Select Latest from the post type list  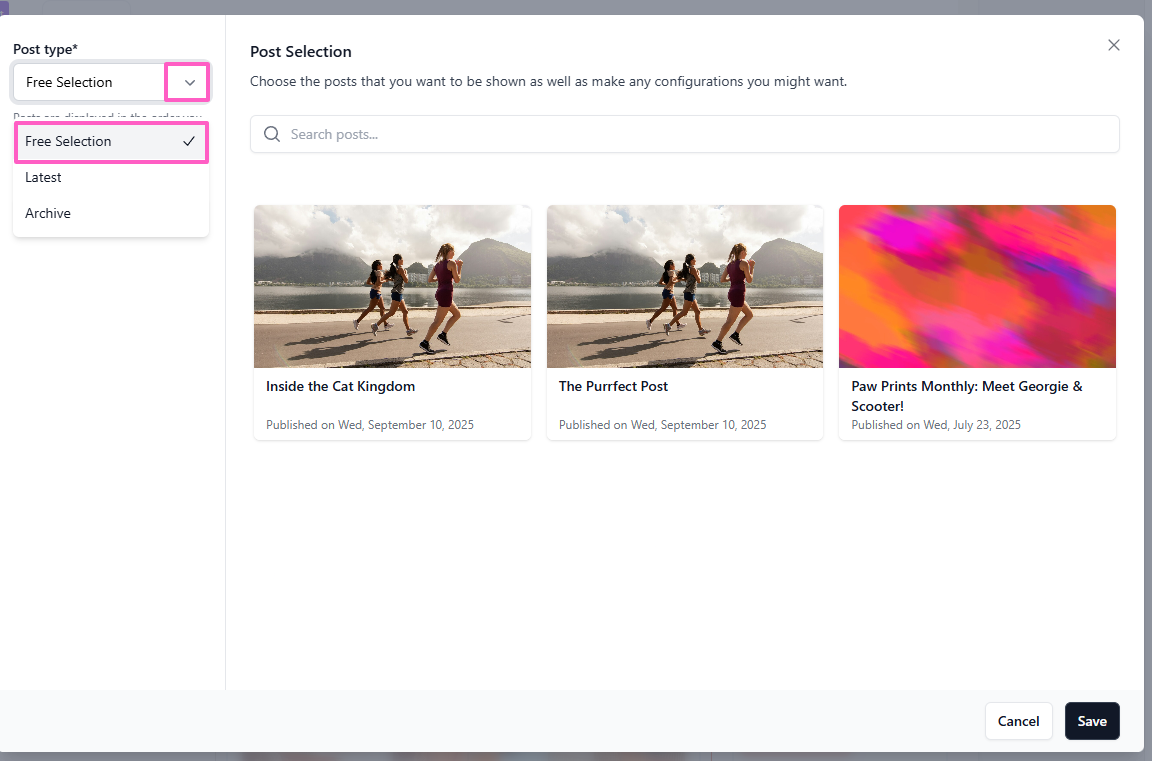click(x=44, y=177)
